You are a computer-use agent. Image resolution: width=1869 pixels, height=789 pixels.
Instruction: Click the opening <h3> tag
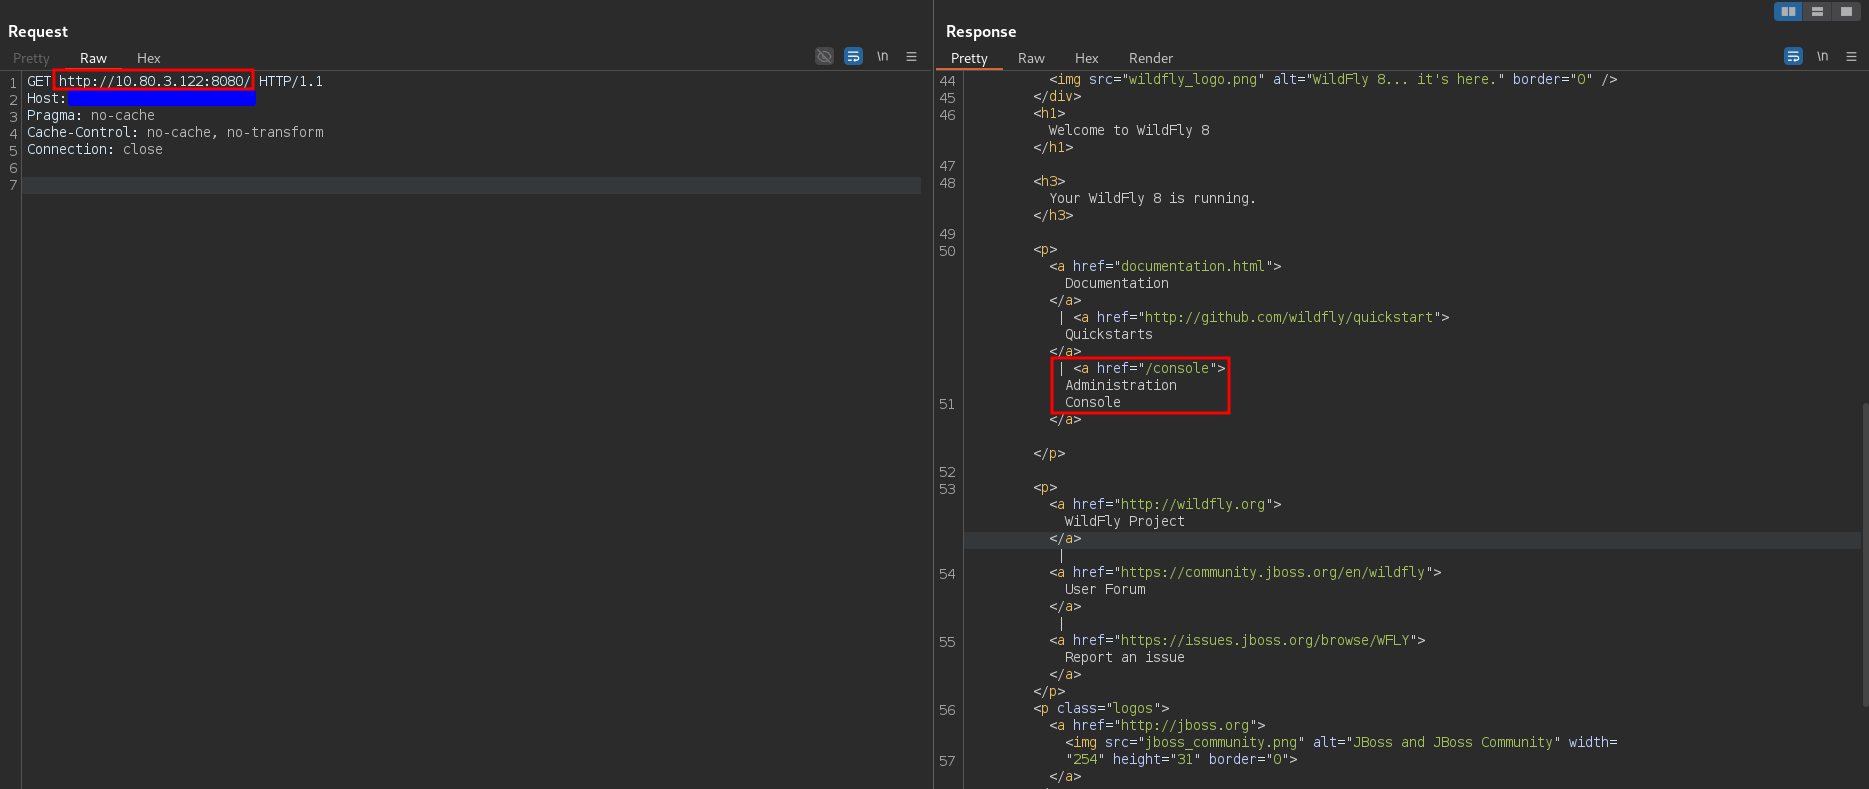click(x=1049, y=181)
